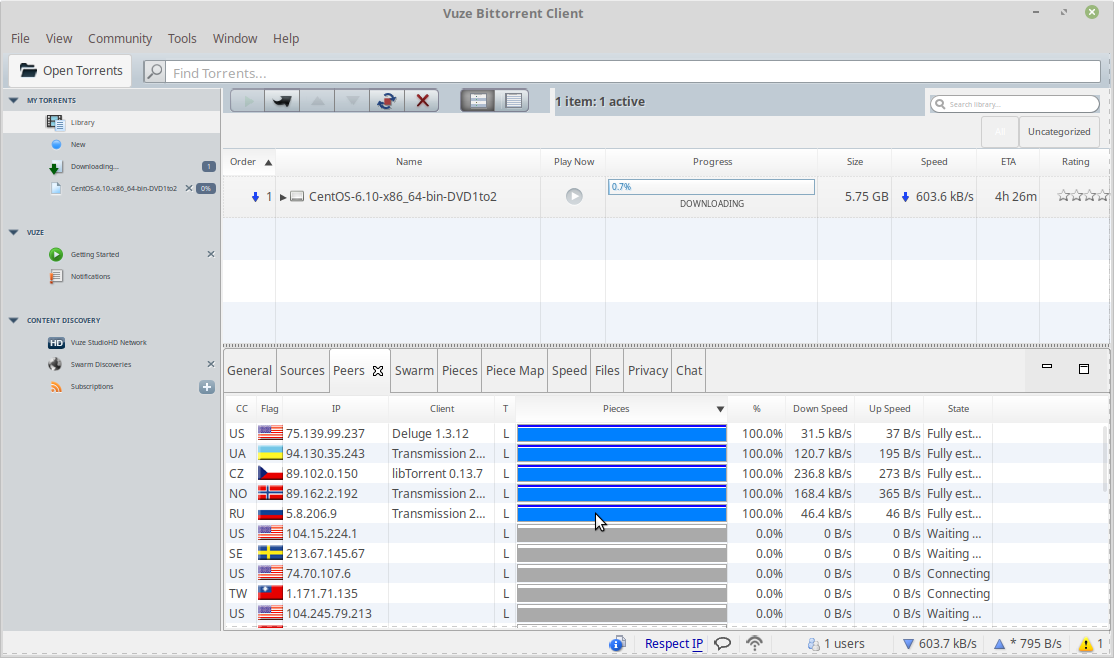1114x658 pixels.
Task: Open the View menu
Action: [x=59, y=38]
